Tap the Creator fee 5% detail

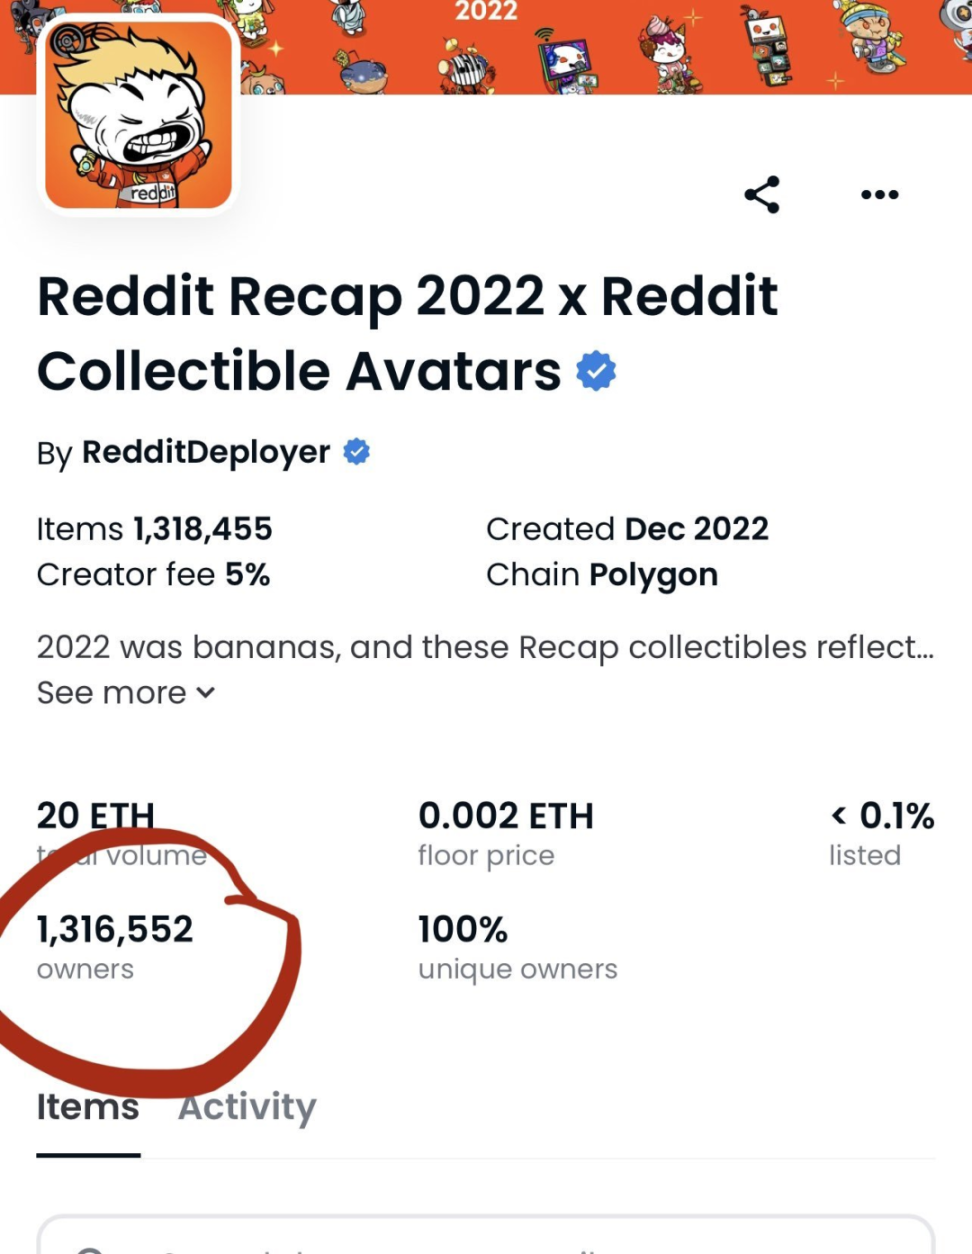click(153, 575)
